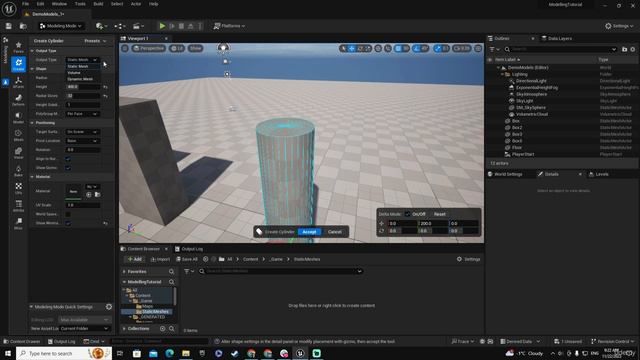
Task: Open the Deform tools category
Action: tap(18, 100)
